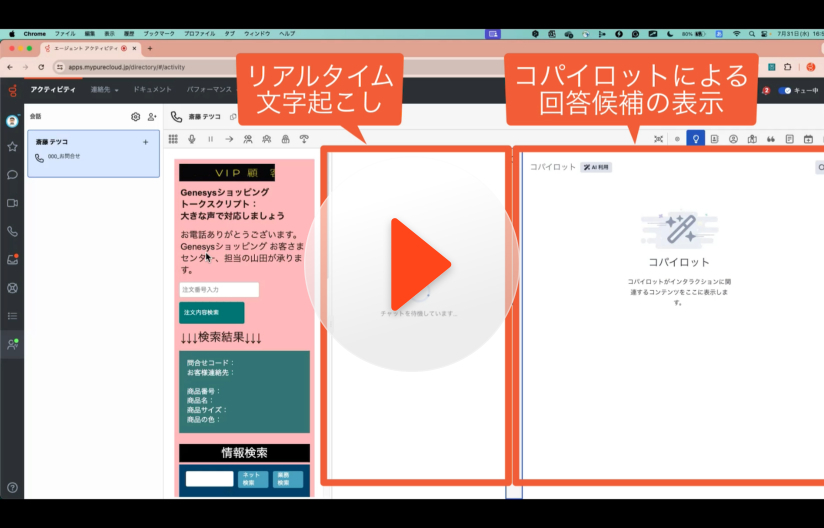Play the video with the orange play button
Viewport: 824px width, 528px height.
click(420, 264)
